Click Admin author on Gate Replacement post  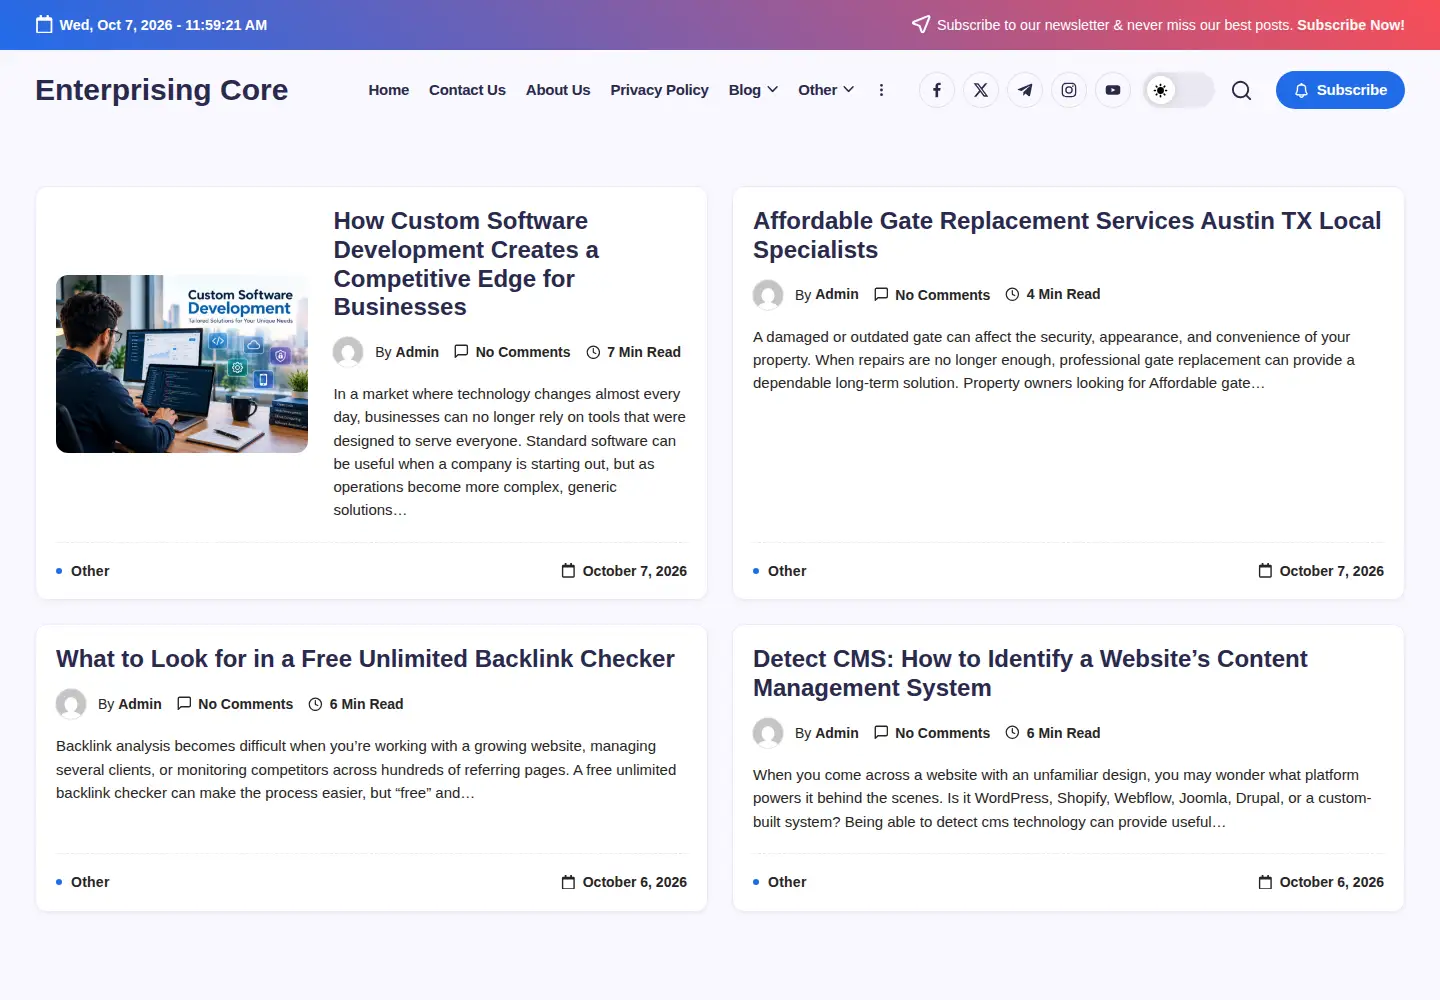[x=837, y=294]
